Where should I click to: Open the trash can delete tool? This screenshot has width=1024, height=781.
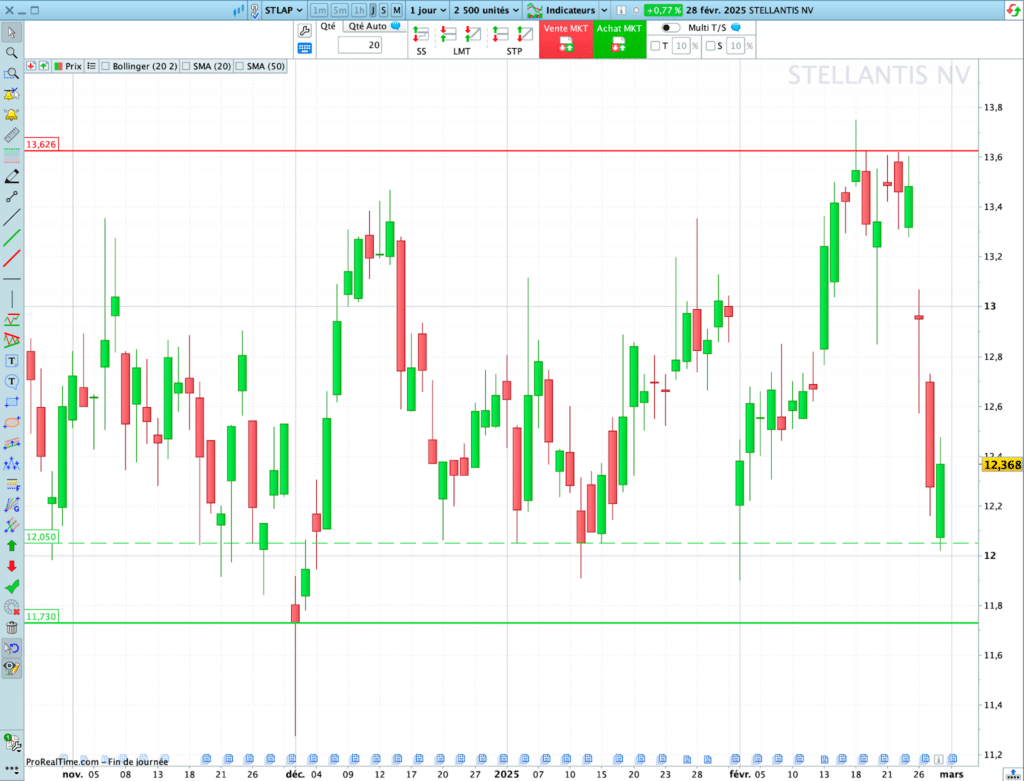(12, 628)
